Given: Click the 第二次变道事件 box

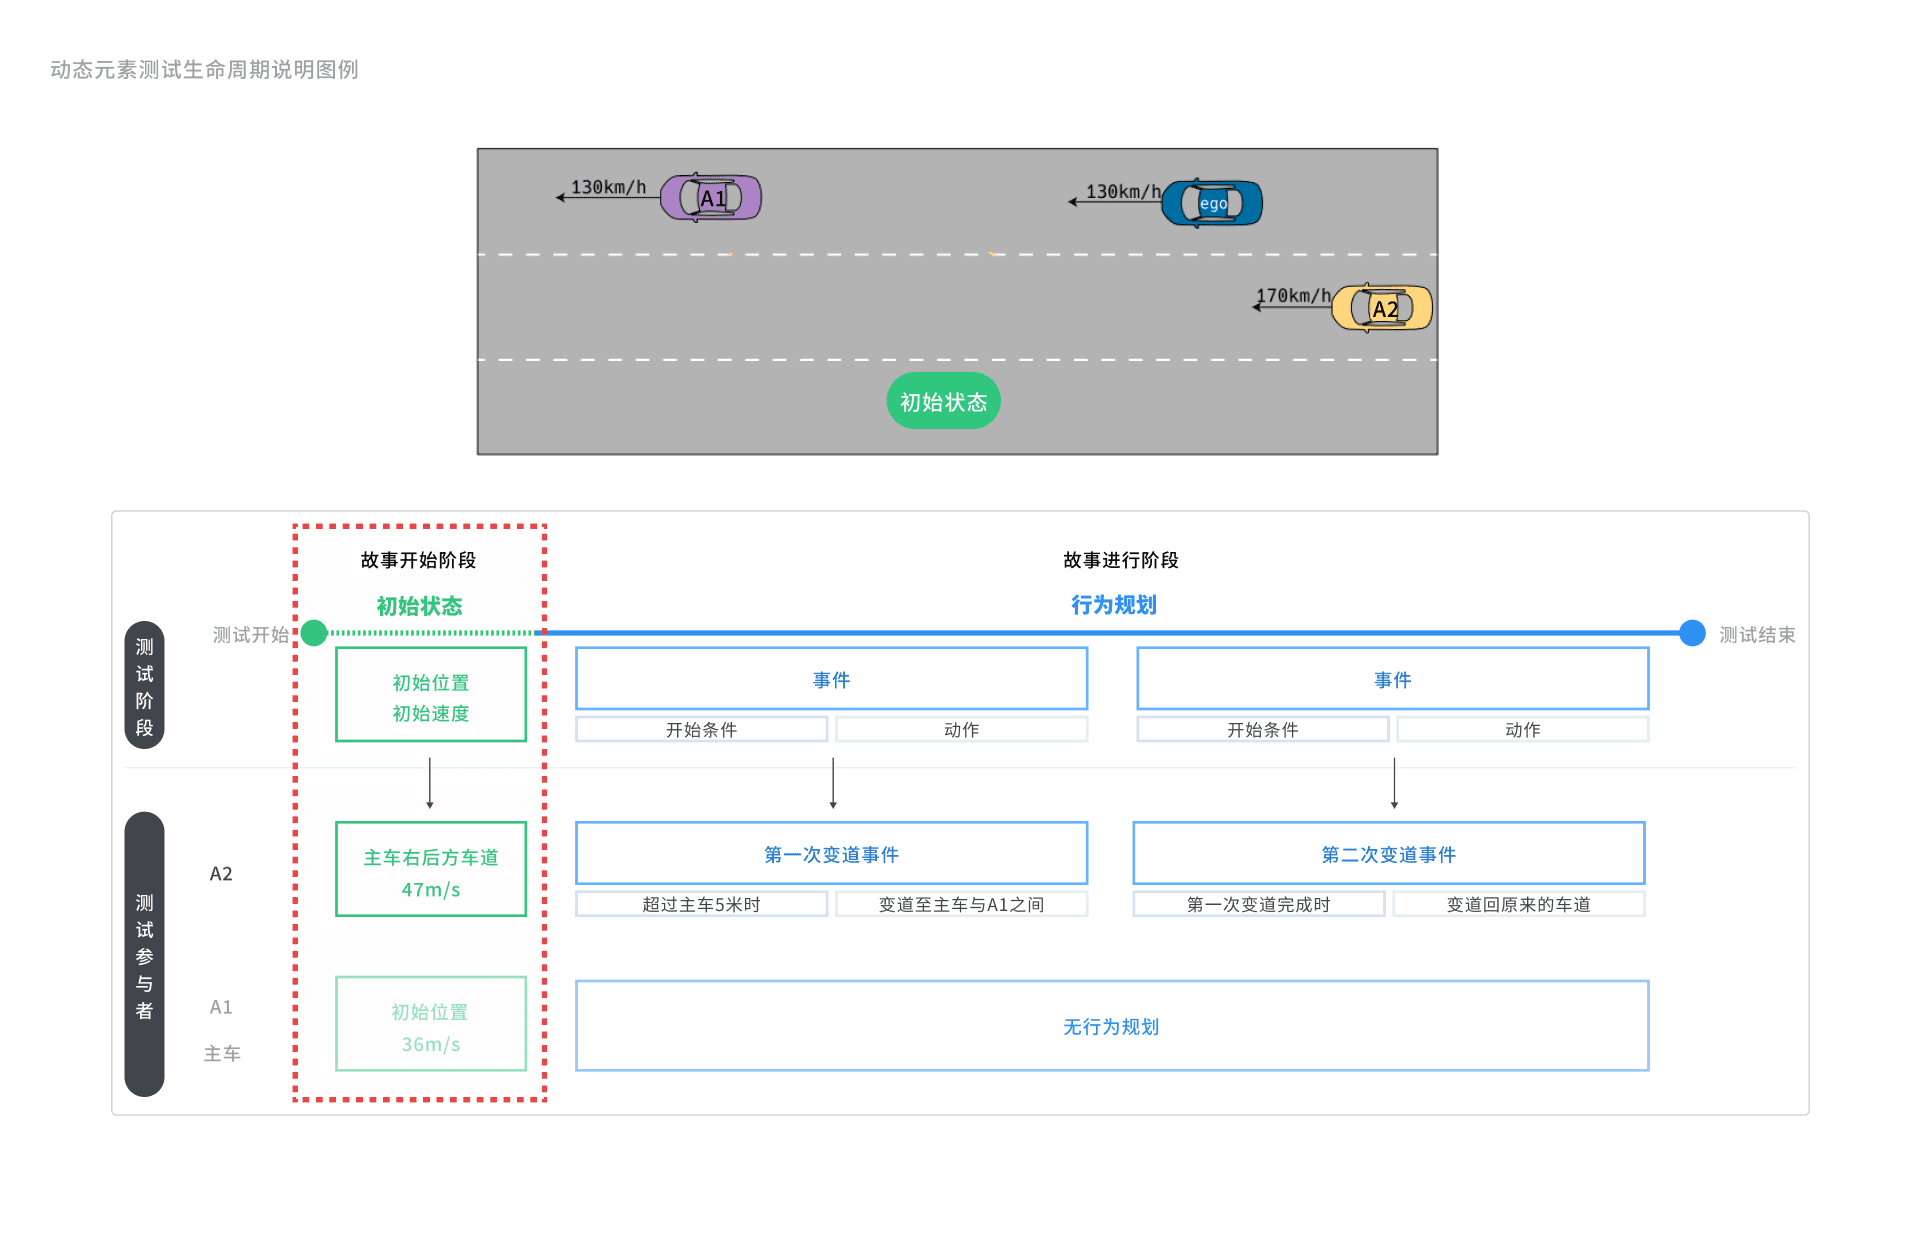Looking at the screenshot, I should (x=1388, y=854).
